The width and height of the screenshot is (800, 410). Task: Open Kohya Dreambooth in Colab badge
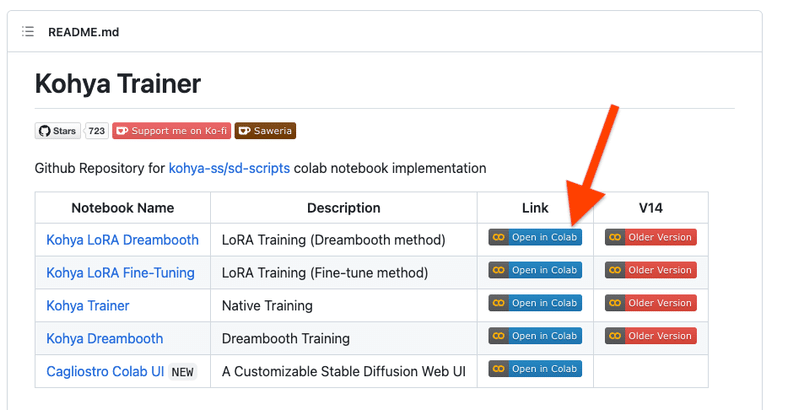tap(535, 336)
